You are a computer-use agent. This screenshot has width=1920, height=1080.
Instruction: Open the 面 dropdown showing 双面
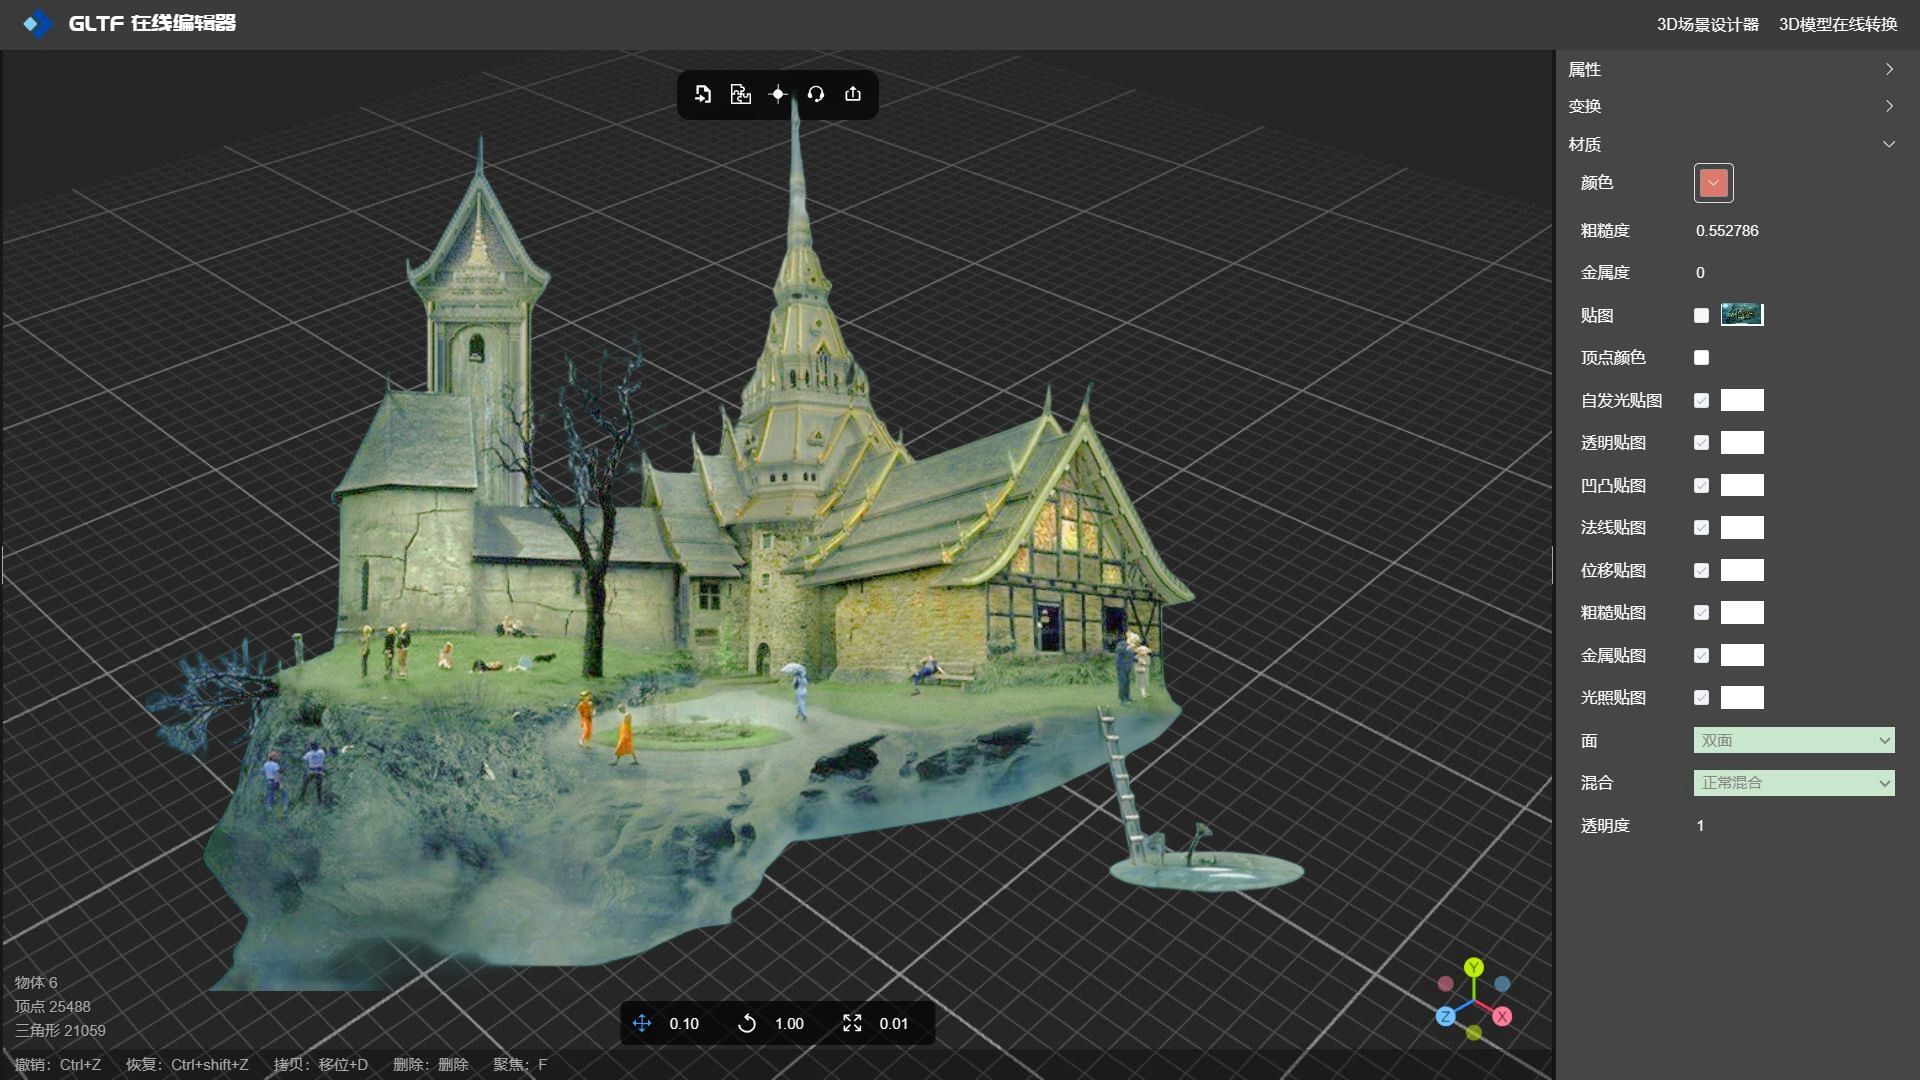(x=1794, y=741)
